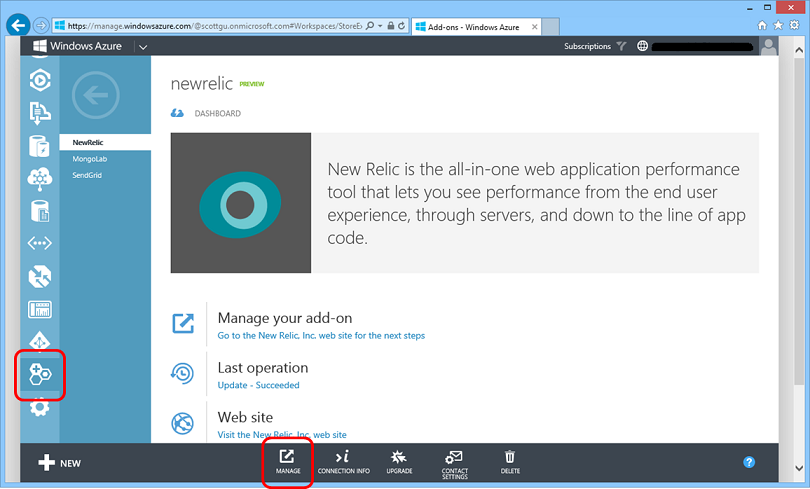The width and height of the screenshot is (810, 489).
Task: Open the Active Directory sidebar icon
Action: tap(40, 341)
